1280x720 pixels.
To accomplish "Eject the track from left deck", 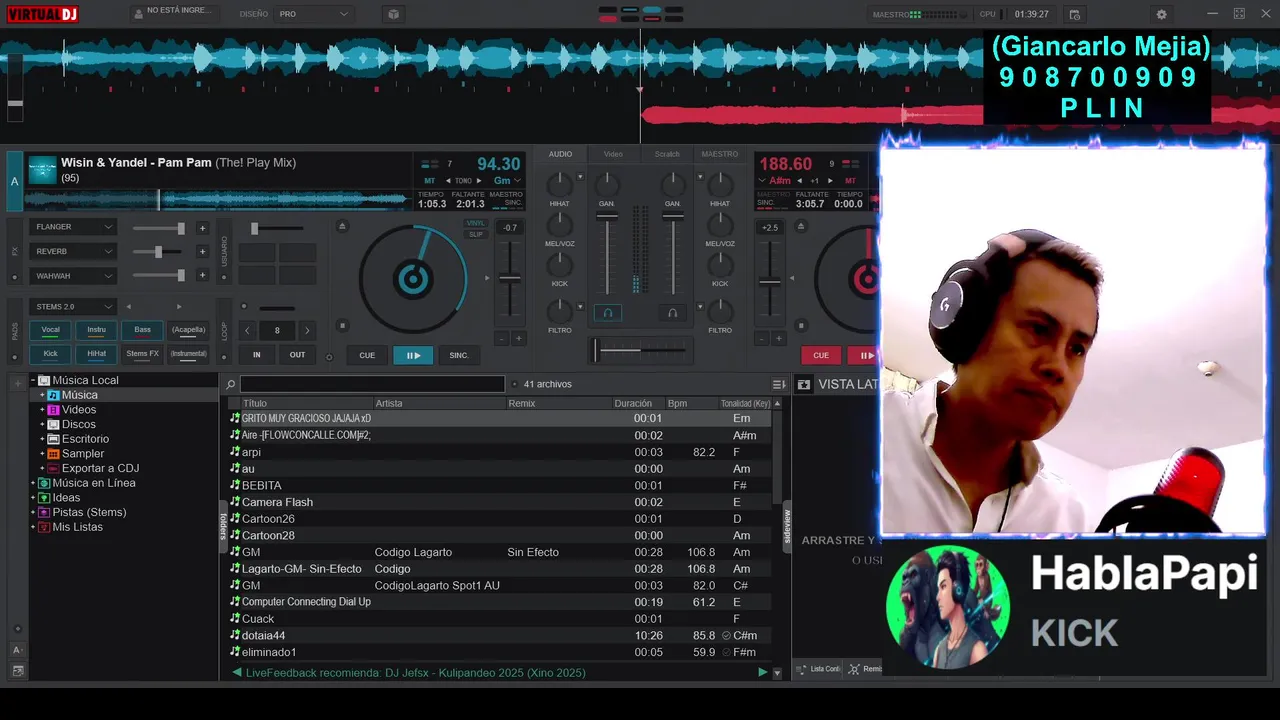I will point(343,226).
